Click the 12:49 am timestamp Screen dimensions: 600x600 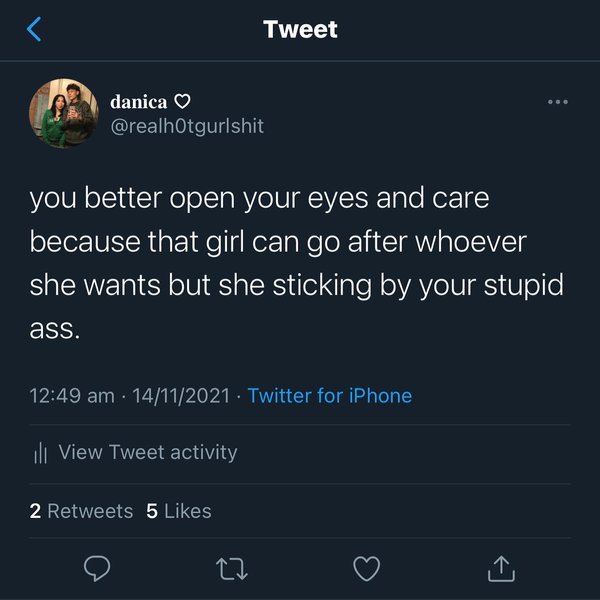[x=72, y=396]
